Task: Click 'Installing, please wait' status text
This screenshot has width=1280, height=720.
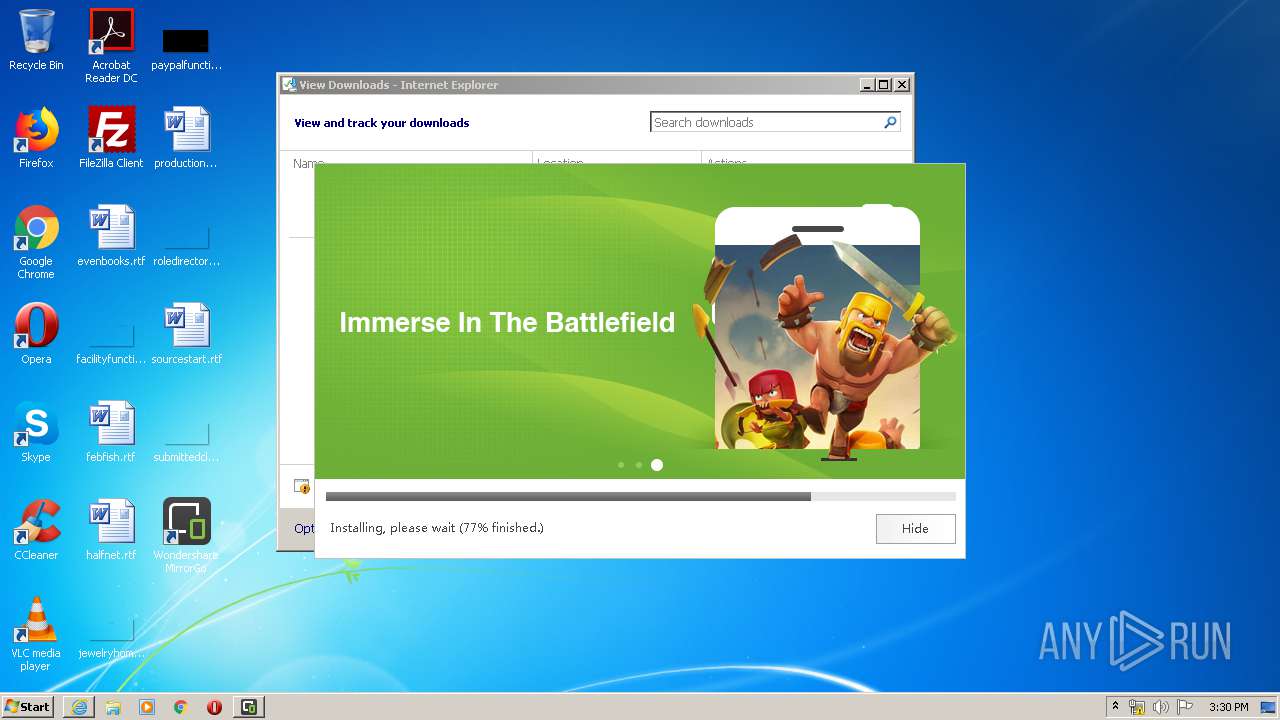Action: (x=437, y=528)
